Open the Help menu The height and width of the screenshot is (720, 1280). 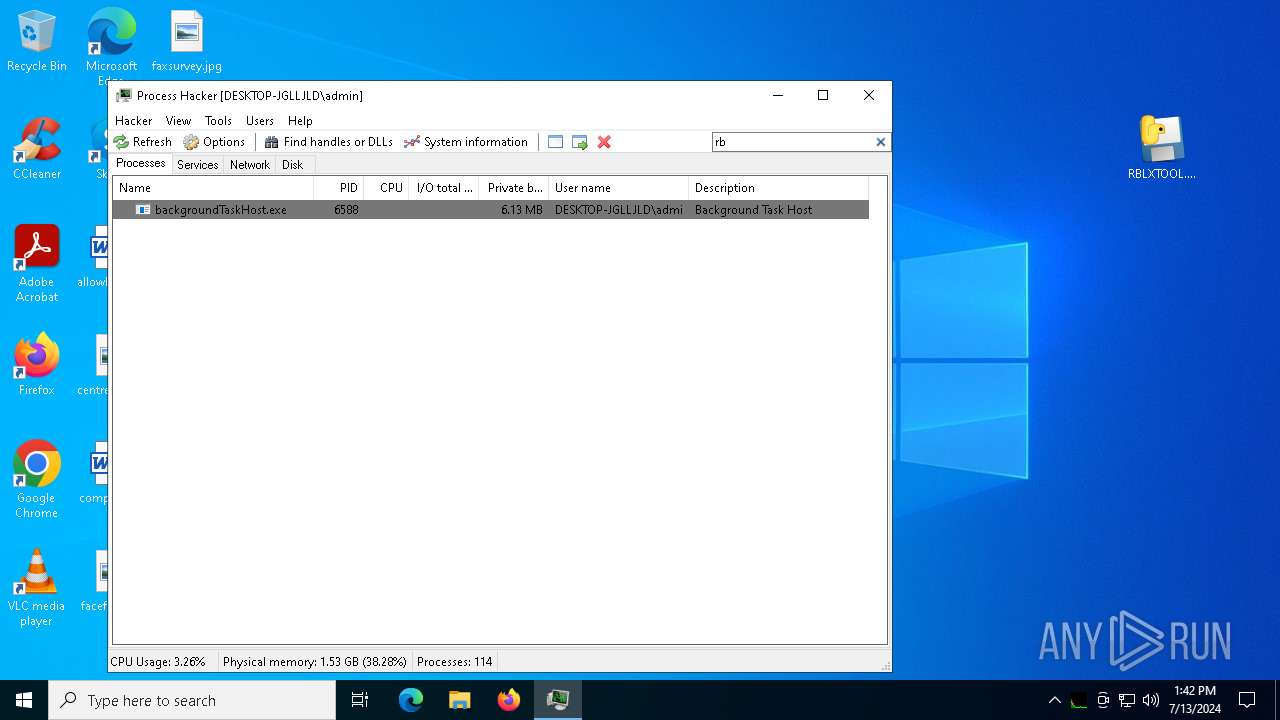click(x=300, y=120)
